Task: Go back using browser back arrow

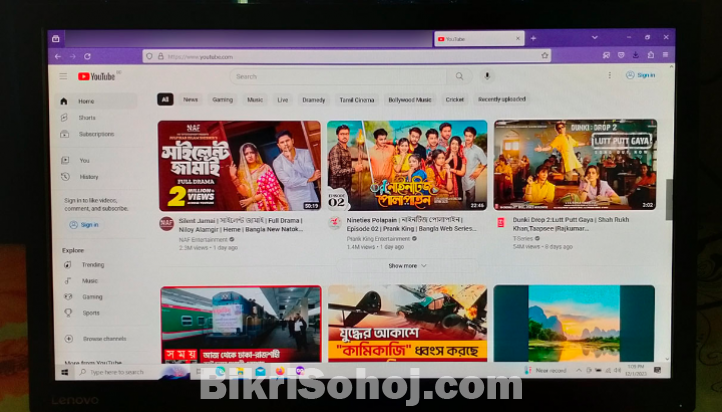Action: (58, 56)
